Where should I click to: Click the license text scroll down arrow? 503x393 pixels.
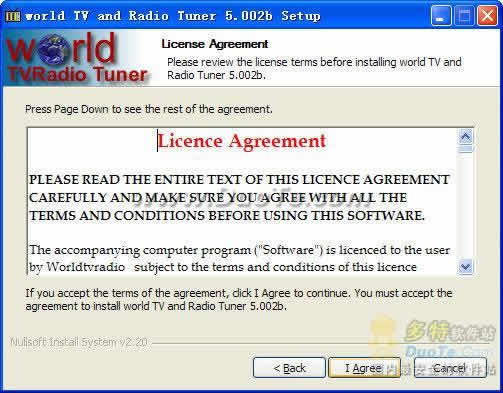(x=465, y=267)
